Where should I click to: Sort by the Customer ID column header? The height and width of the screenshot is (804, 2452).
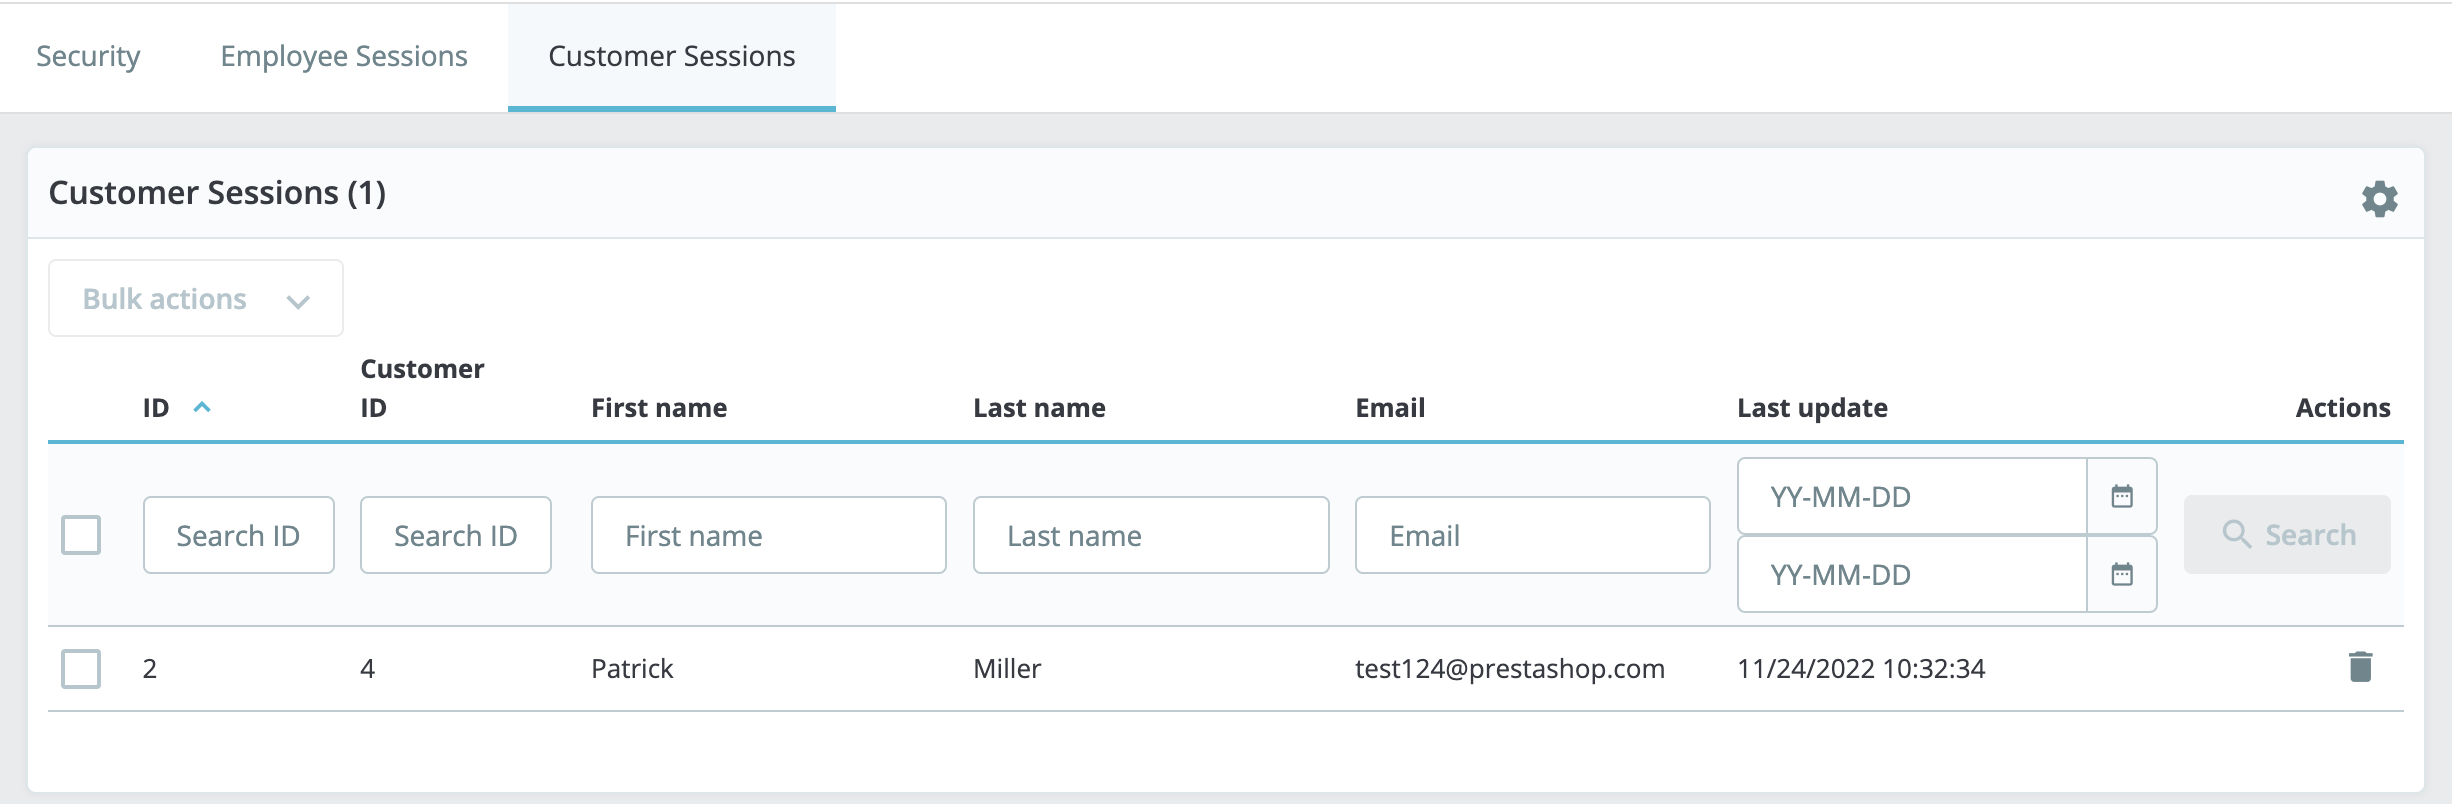tap(421, 388)
